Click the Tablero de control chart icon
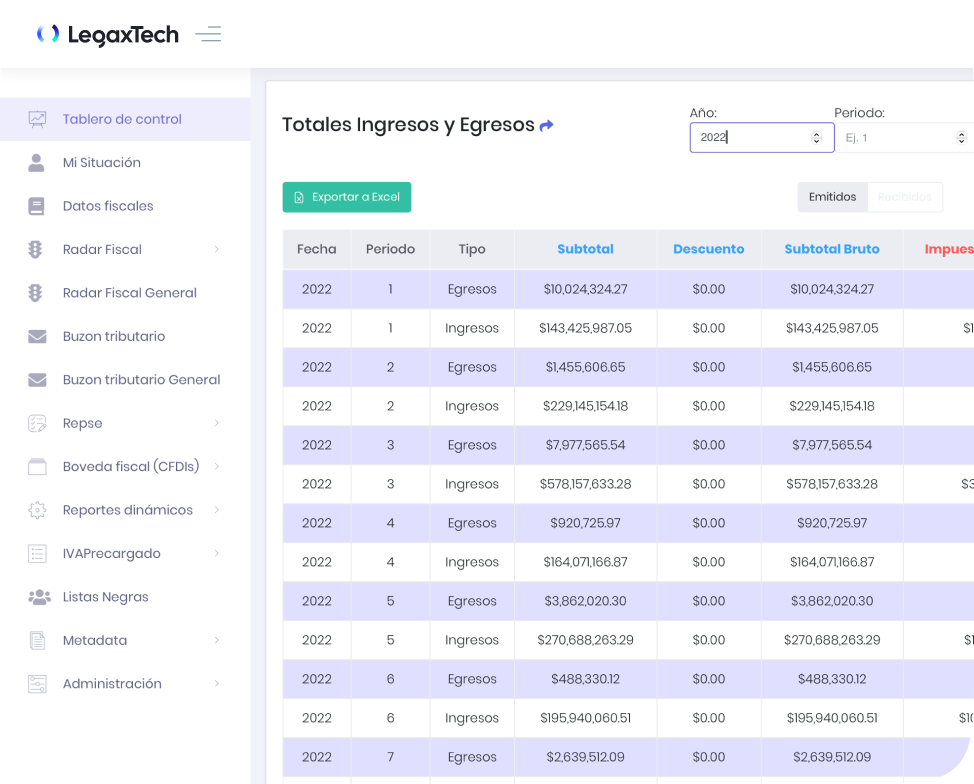 point(37,119)
